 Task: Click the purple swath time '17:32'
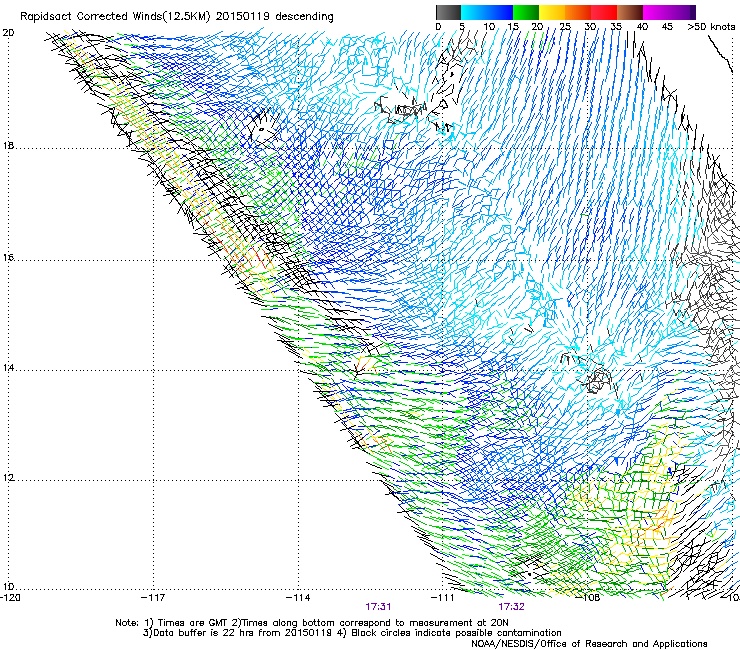click(x=512, y=607)
